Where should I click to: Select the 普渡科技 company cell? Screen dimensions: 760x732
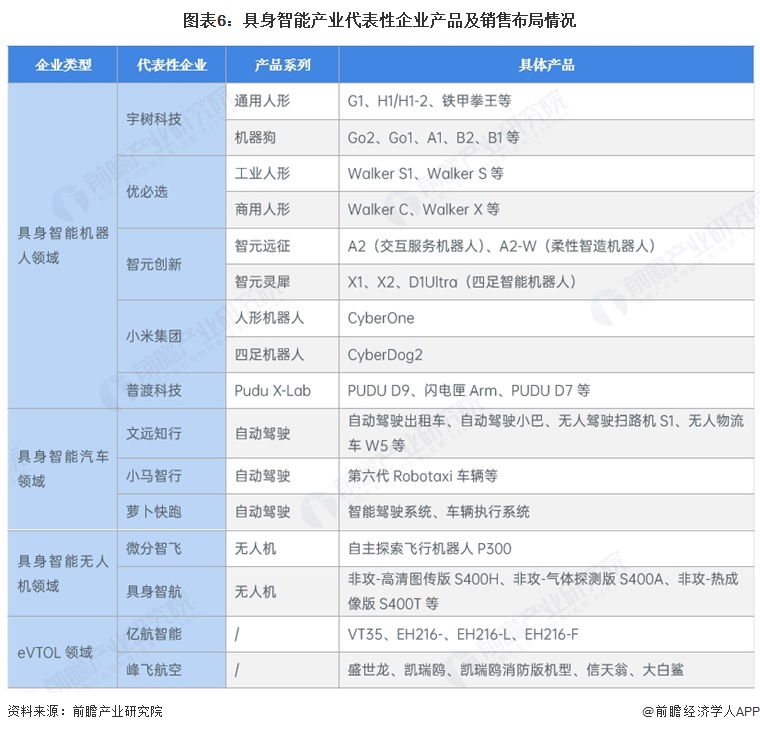172,390
